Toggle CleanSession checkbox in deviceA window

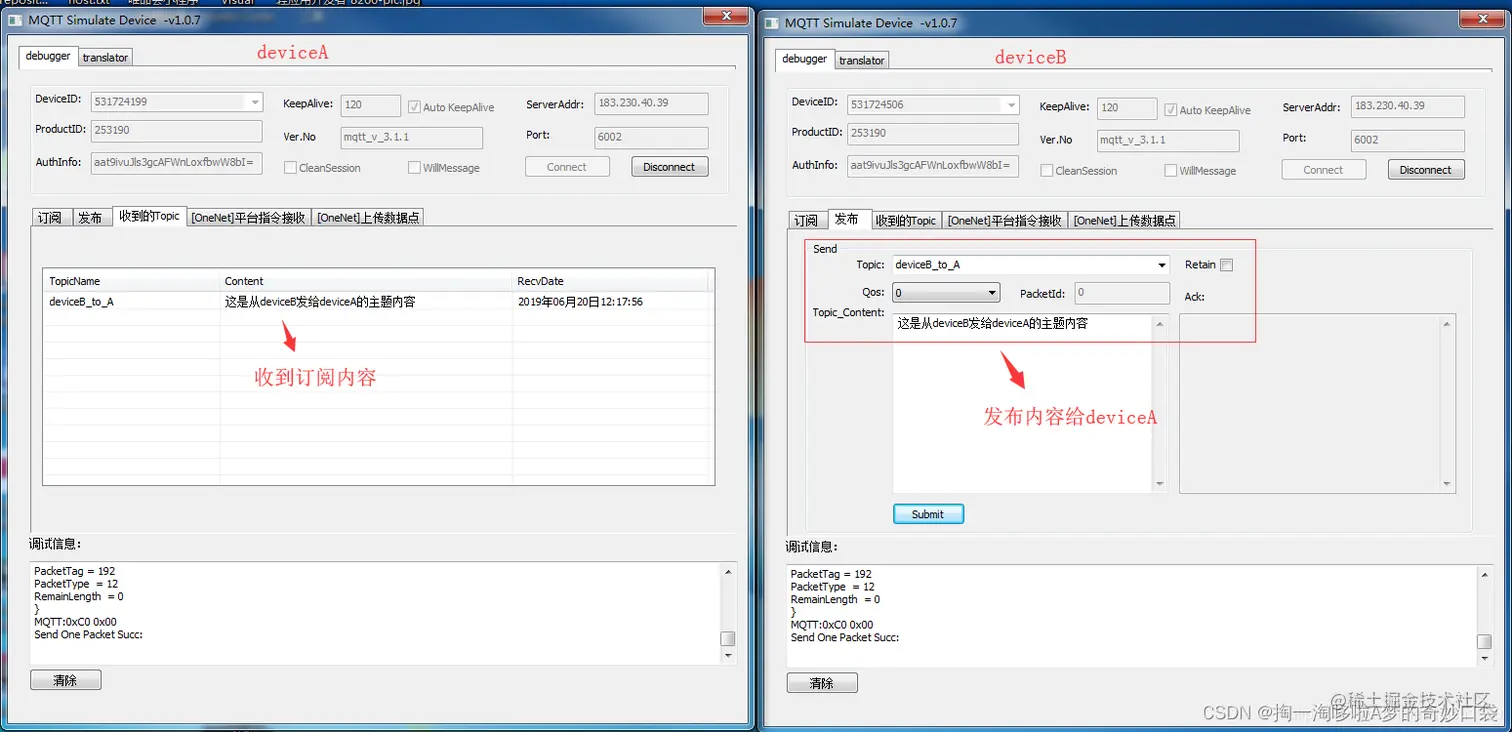[x=290, y=168]
